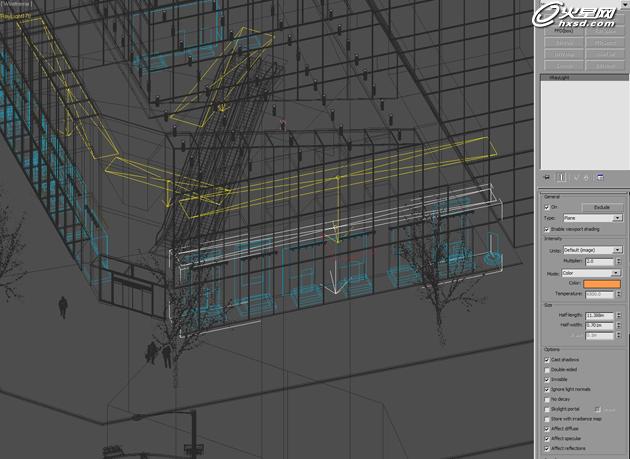
Task: Expand the Units dropdown
Action: point(594,249)
